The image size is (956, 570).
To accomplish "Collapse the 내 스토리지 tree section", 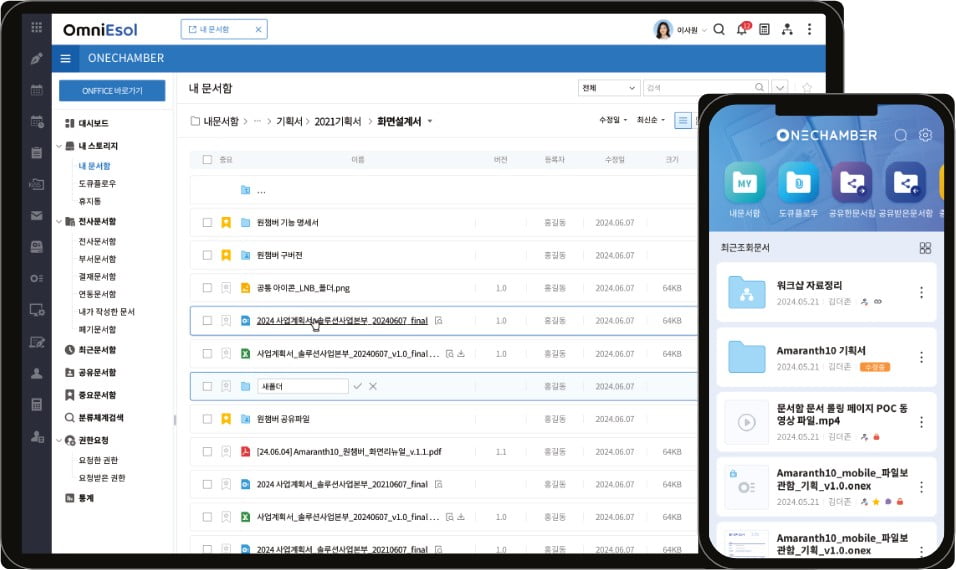I will pyautogui.click(x=59, y=146).
